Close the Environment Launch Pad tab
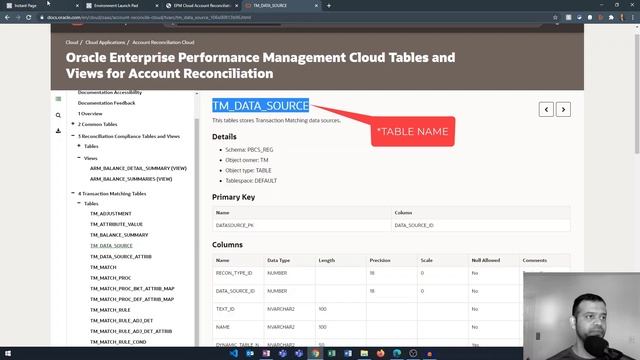640x360 pixels. pyautogui.click(x=157, y=6)
